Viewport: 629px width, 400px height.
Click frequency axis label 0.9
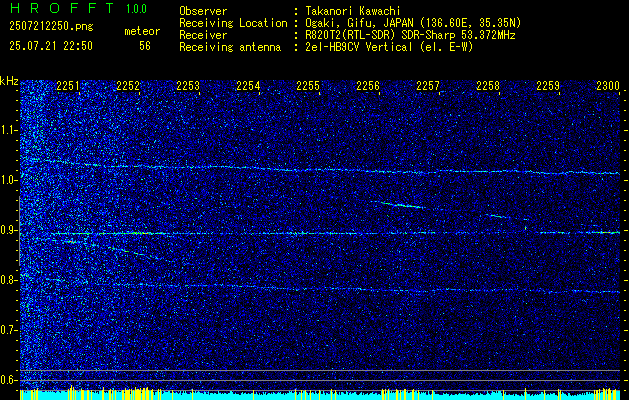click(9, 230)
